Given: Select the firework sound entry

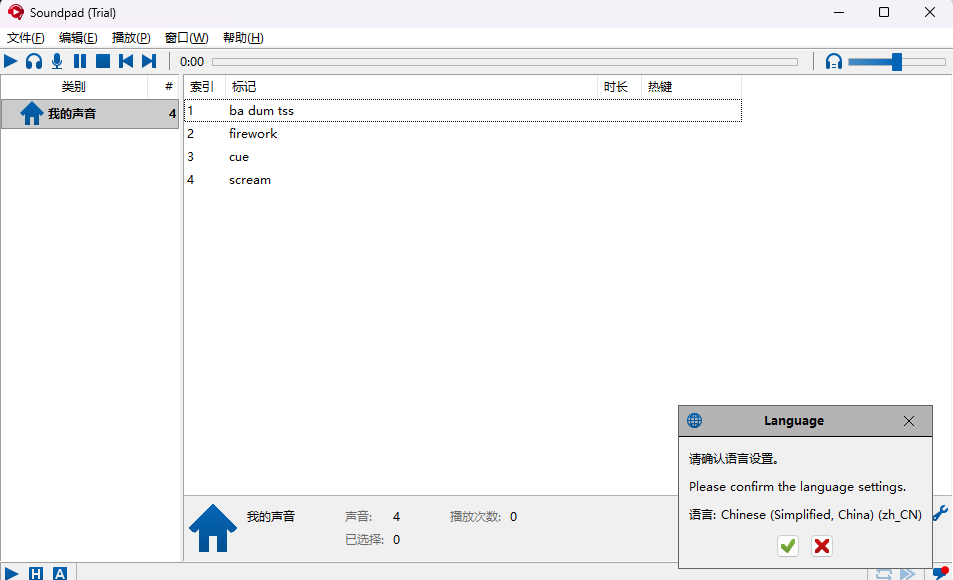Looking at the screenshot, I should [253, 133].
